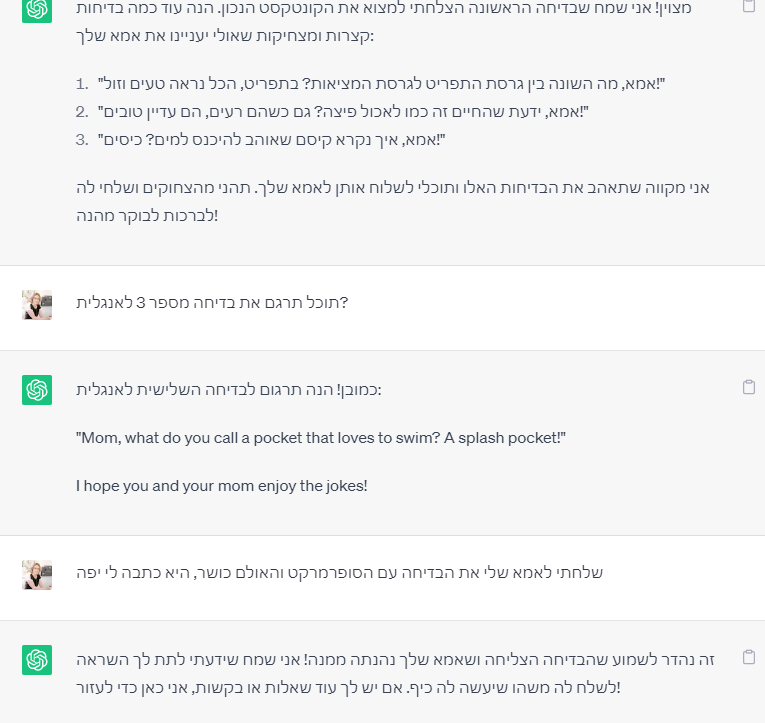Screen dimensions: 765x723
Task: Copy the last assistant reply with clipboard icon
Action: [x=749, y=657]
